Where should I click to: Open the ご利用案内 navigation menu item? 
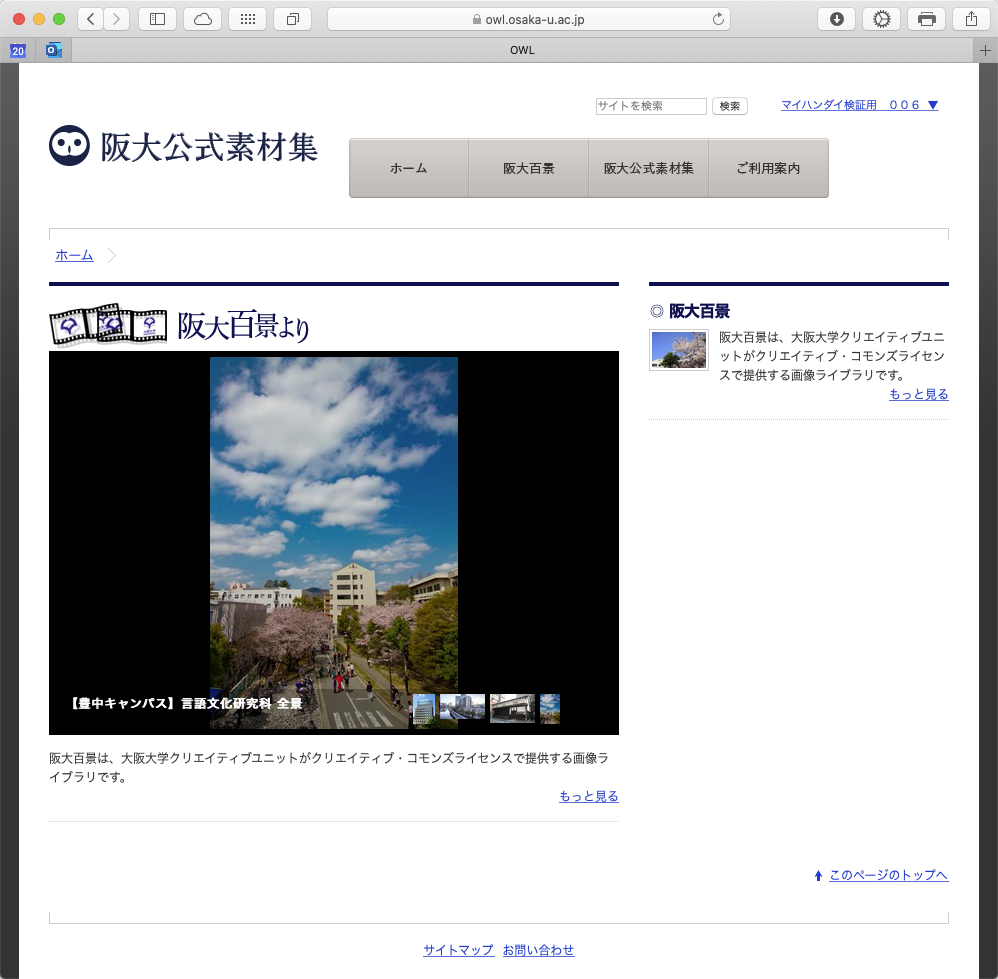pyautogui.click(x=768, y=168)
